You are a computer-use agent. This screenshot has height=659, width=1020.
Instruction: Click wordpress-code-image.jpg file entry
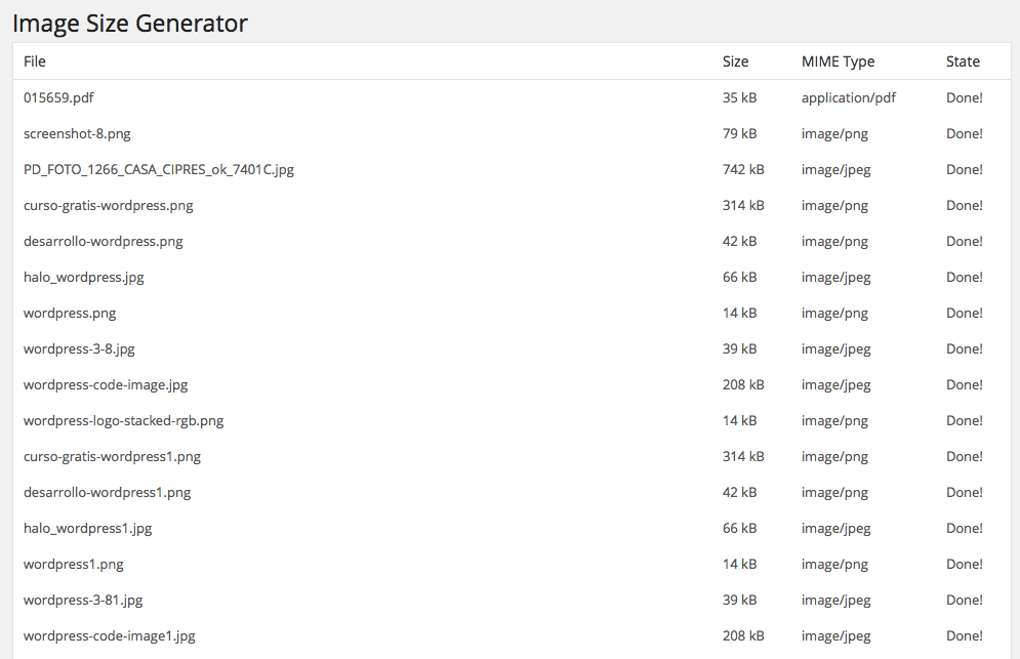(x=103, y=385)
